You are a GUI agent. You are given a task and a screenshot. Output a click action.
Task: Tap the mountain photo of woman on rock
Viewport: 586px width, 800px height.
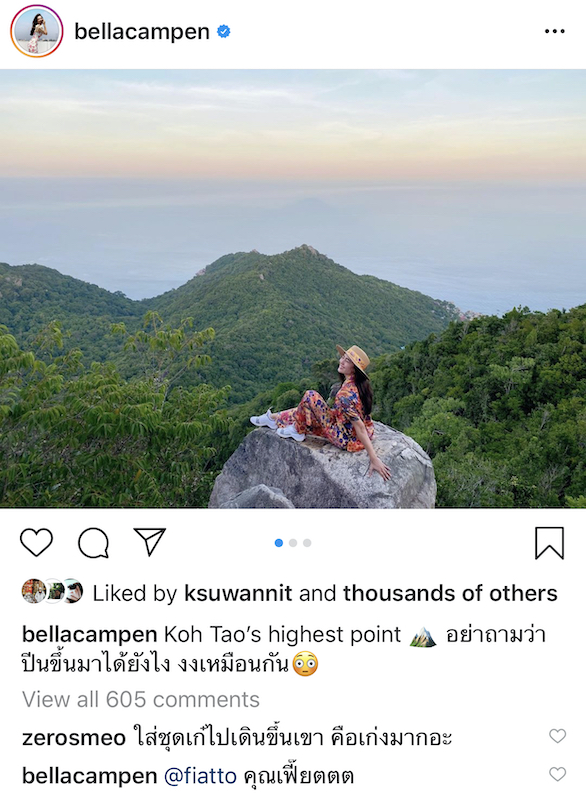[293, 289]
